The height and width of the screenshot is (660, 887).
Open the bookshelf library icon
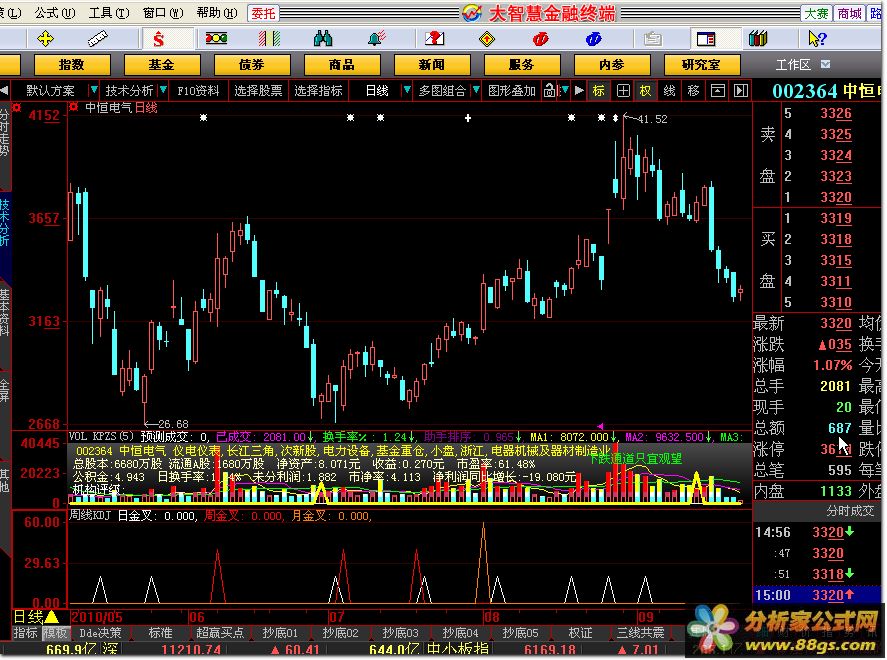(x=758, y=39)
